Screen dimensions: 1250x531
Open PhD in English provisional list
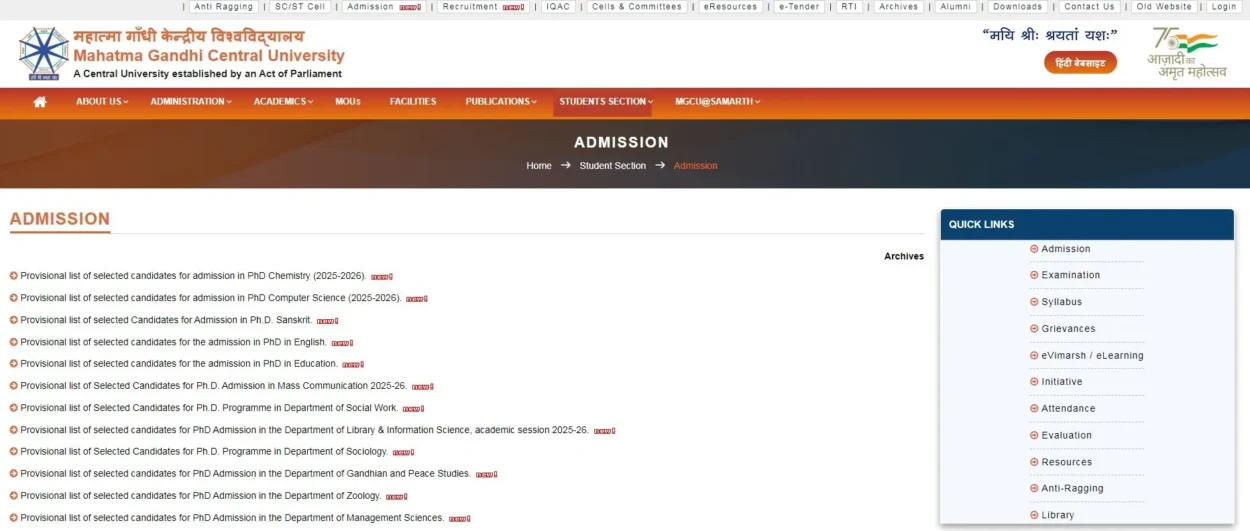tap(173, 342)
